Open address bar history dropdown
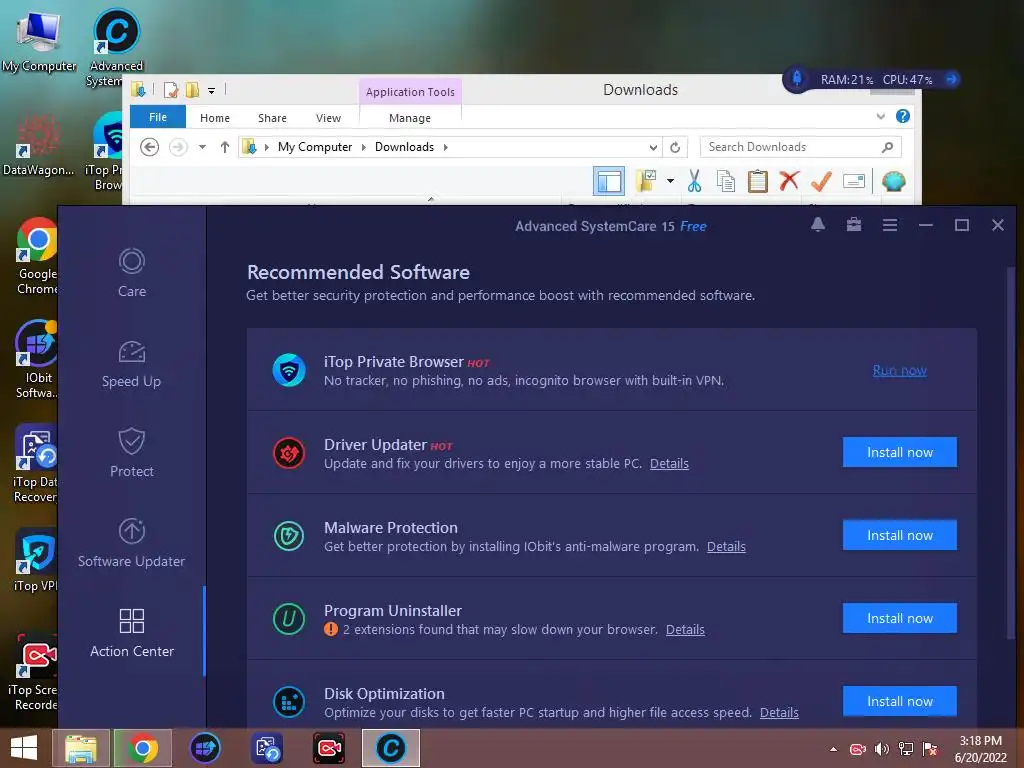The height and width of the screenshot is (768, 1024). point(652,148)
